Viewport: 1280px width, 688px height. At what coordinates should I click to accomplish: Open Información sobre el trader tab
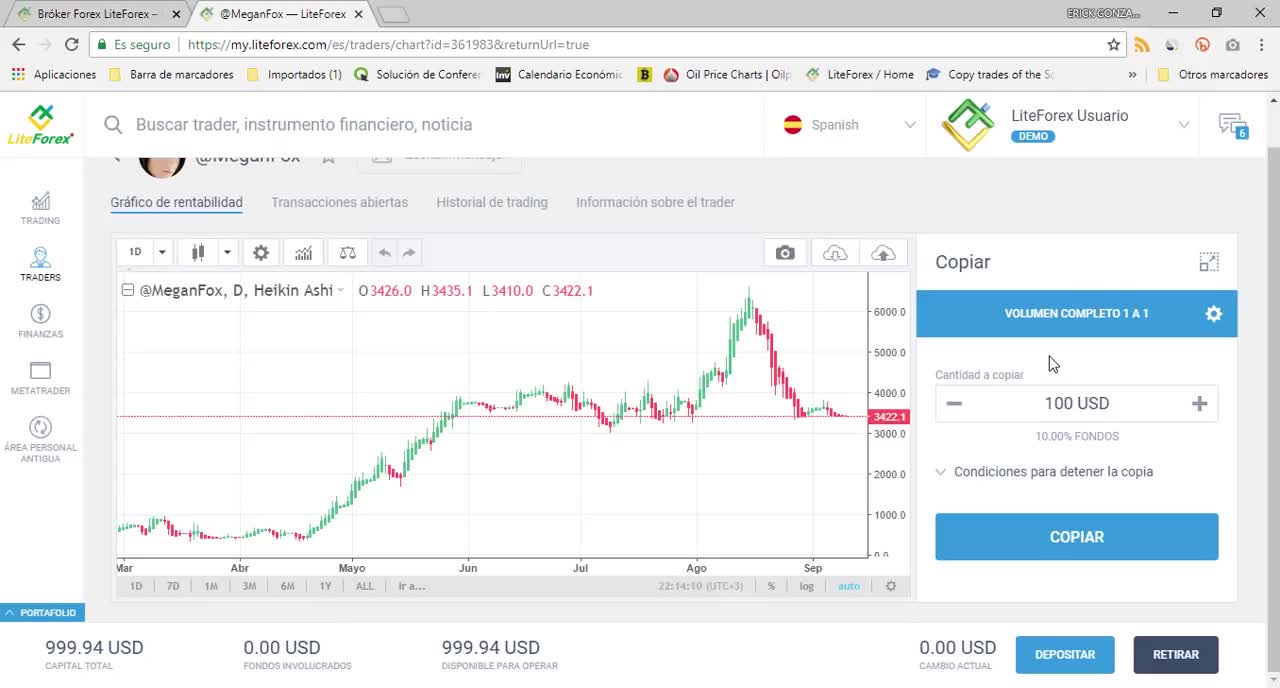(x=655, y=202)
